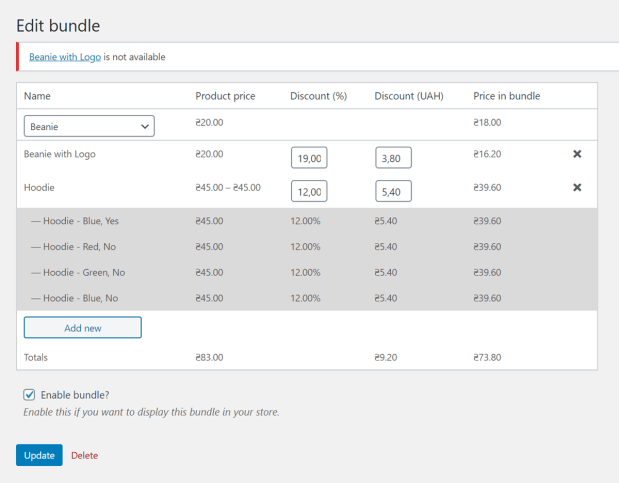Remove Hoodie row from bundle
Viewport: 619px width, 483px height.
[x=577, y=187]
